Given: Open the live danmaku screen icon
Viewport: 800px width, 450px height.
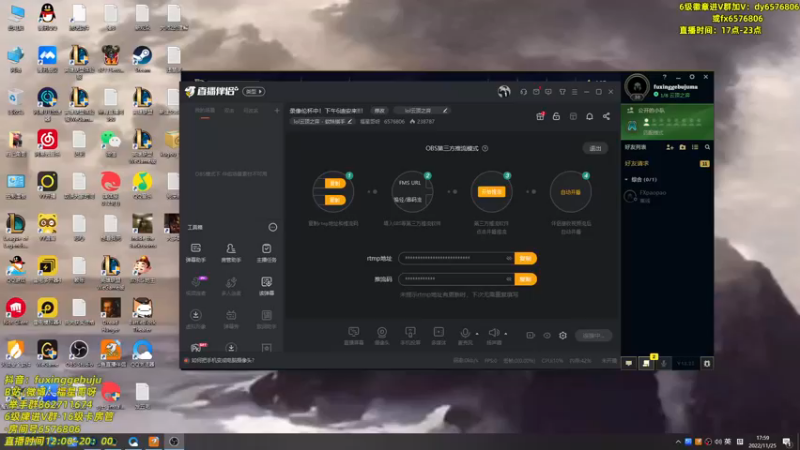Looking at the screenshot, I should point(354,335).
